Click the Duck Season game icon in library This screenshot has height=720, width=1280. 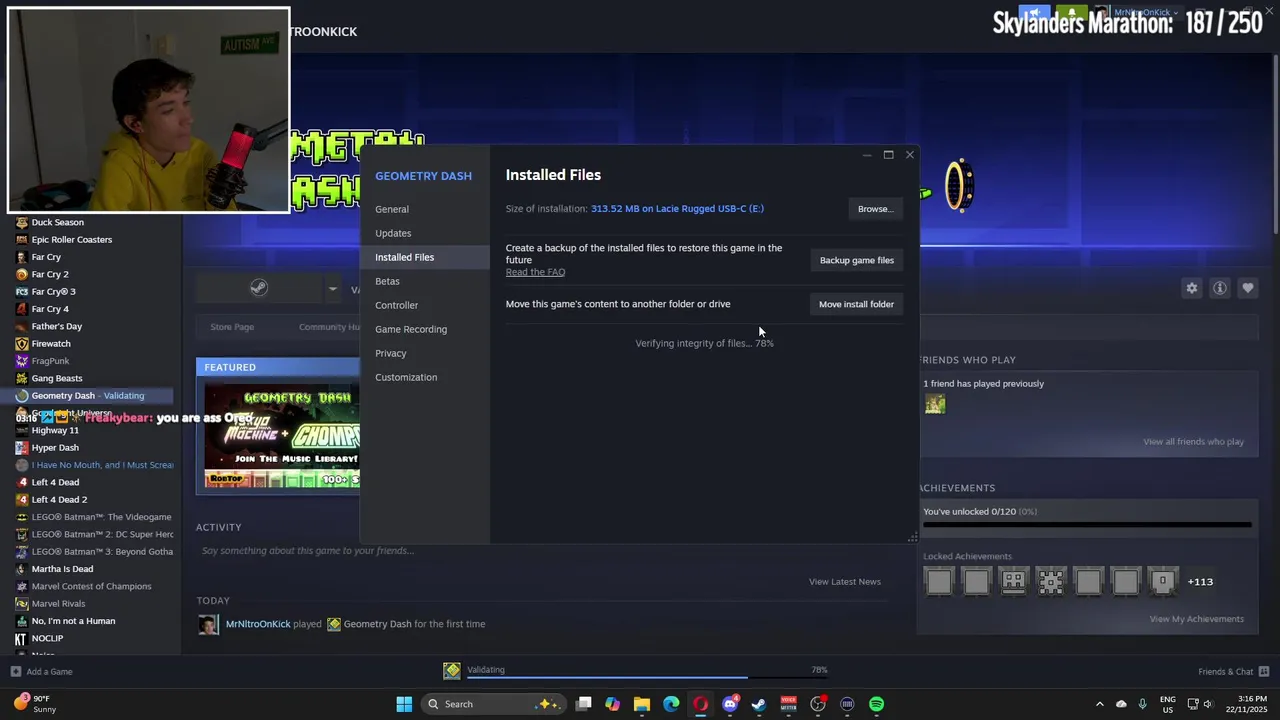[21, 222]
